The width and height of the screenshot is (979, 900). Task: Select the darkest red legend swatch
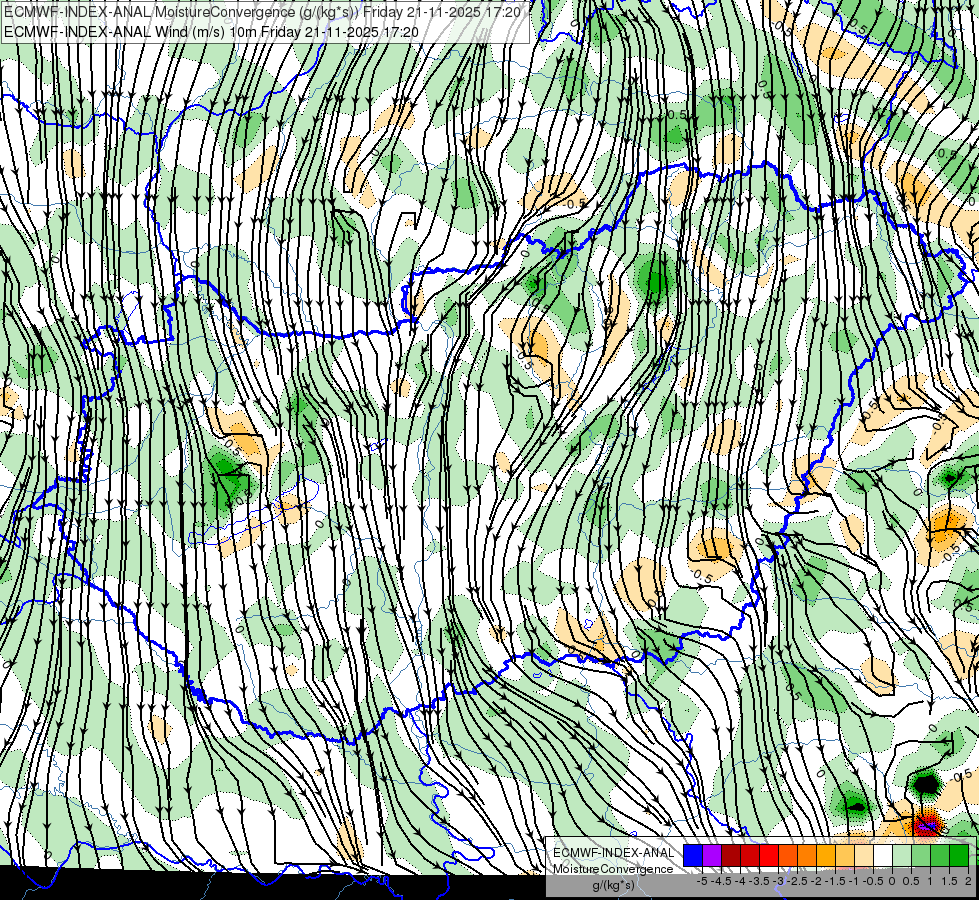731,856
